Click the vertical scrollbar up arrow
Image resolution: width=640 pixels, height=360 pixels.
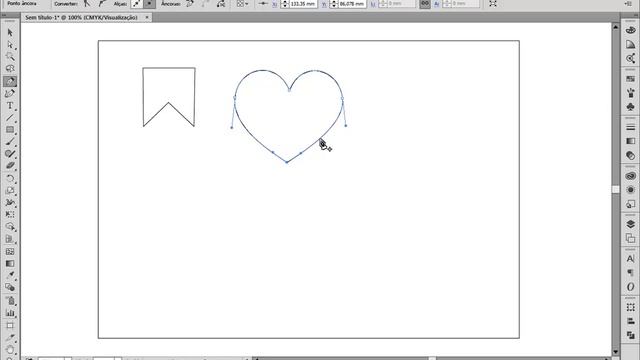(616, 27)
